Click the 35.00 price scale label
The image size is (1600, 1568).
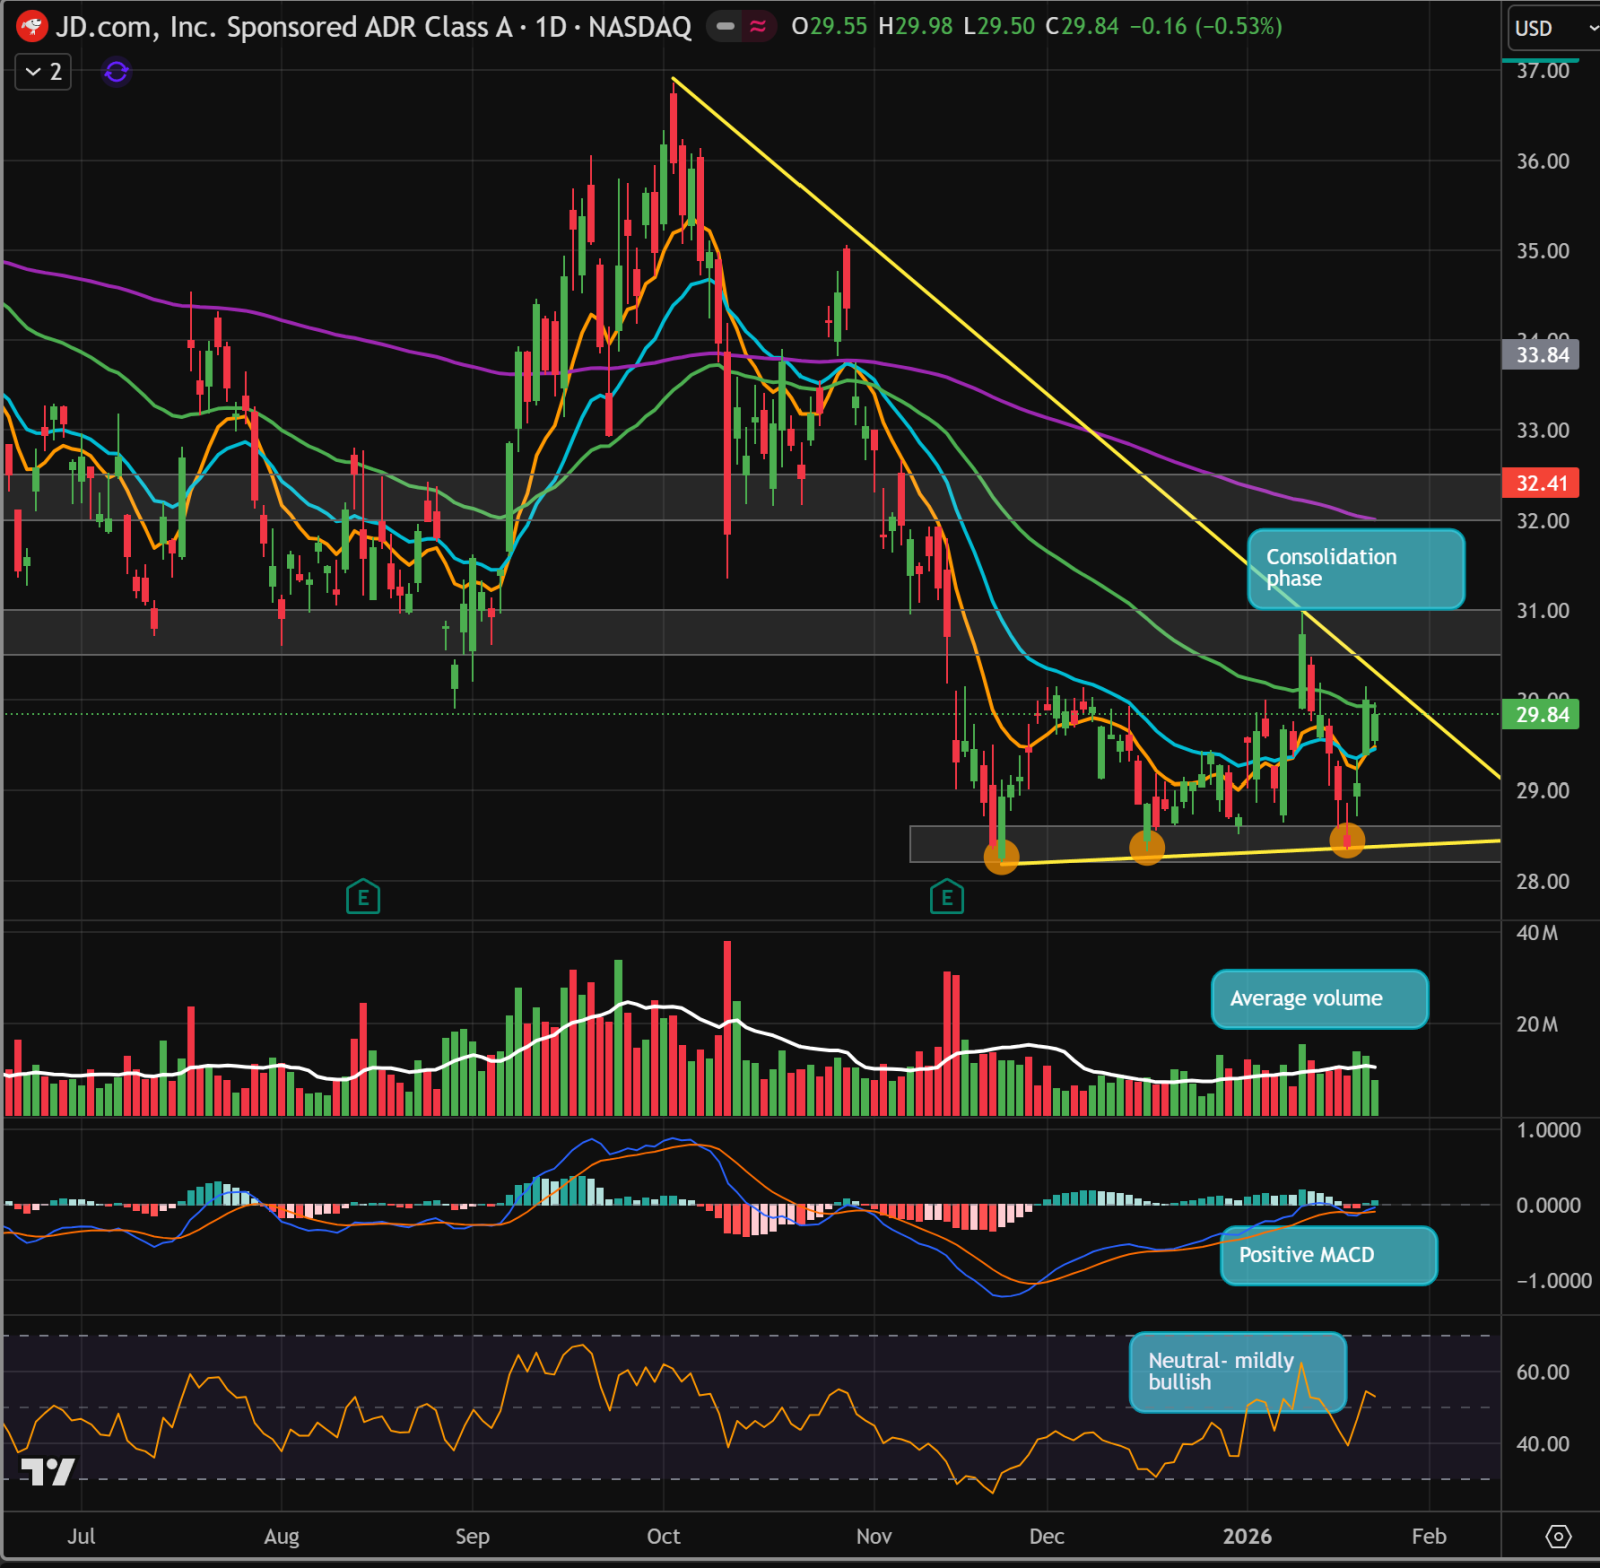click(x=1543, y=251)
